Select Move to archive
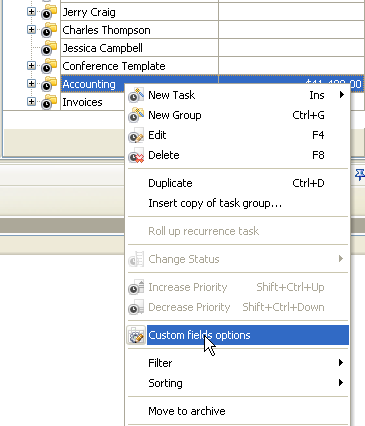The width and height of the screenshot is (365, 426). tap(238, 411)
